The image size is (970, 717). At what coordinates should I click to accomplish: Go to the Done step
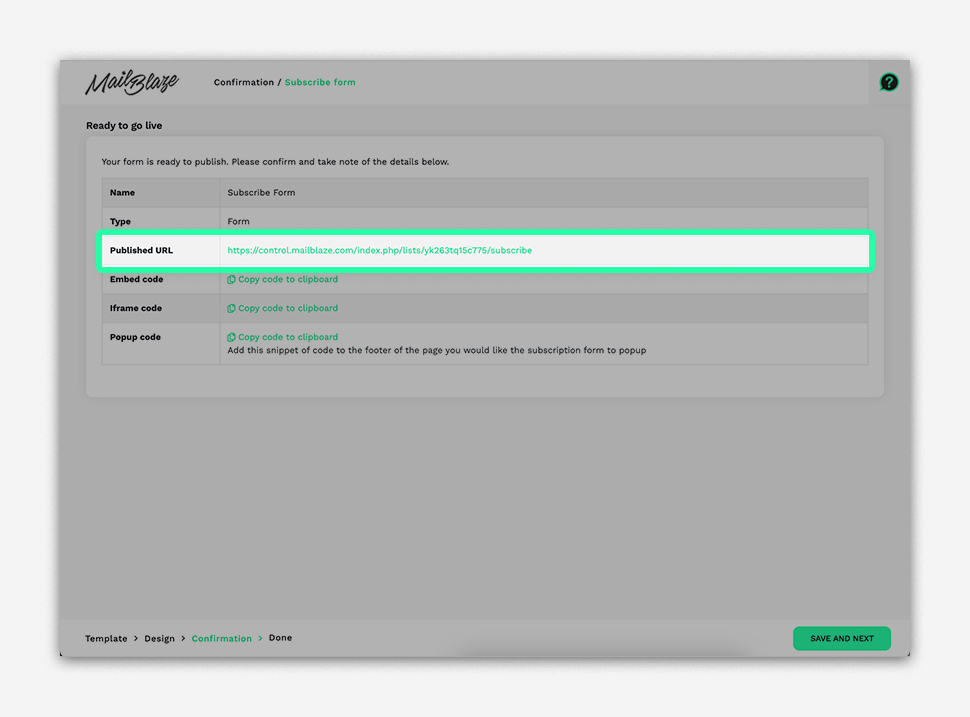(x=280, y=638)
